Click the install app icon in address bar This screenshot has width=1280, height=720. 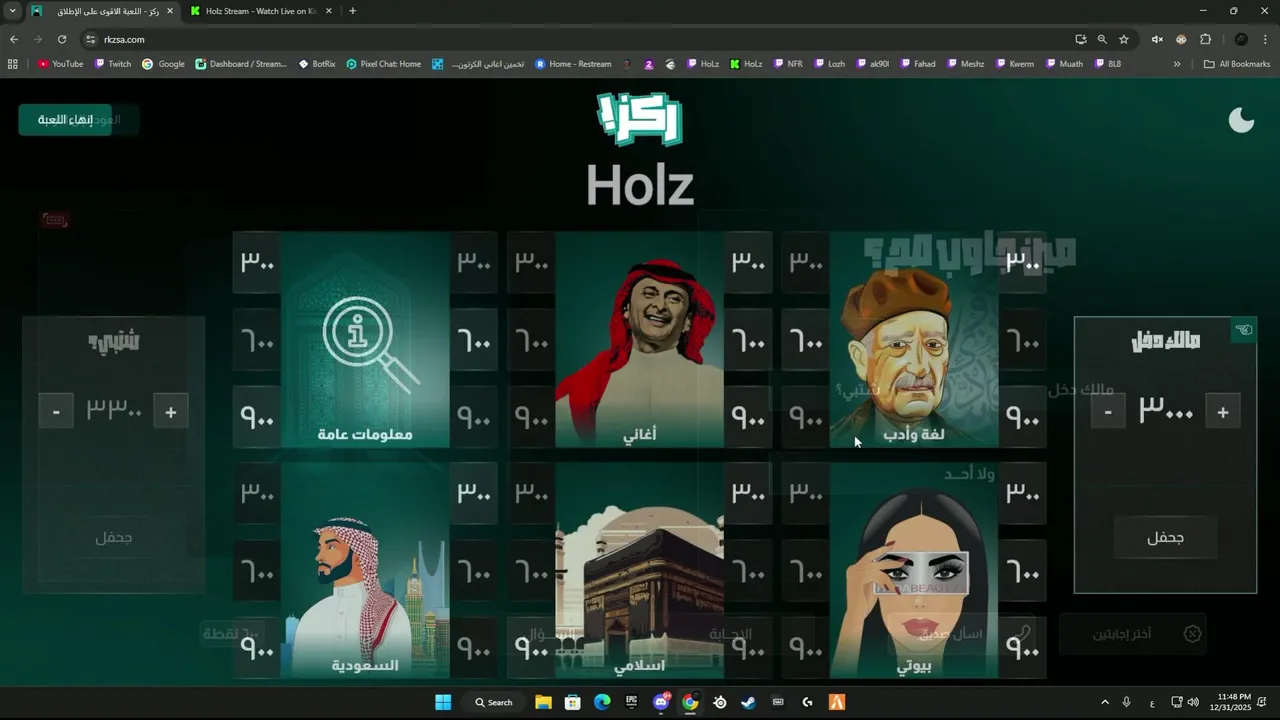[1081, 39]
